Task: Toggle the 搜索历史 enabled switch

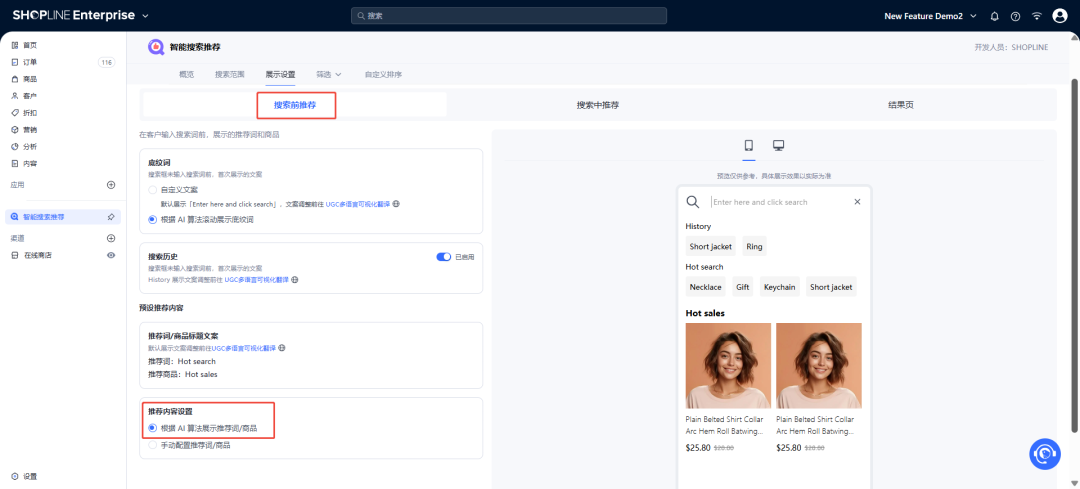Action: pyautogui.click(x=444, y=257)
